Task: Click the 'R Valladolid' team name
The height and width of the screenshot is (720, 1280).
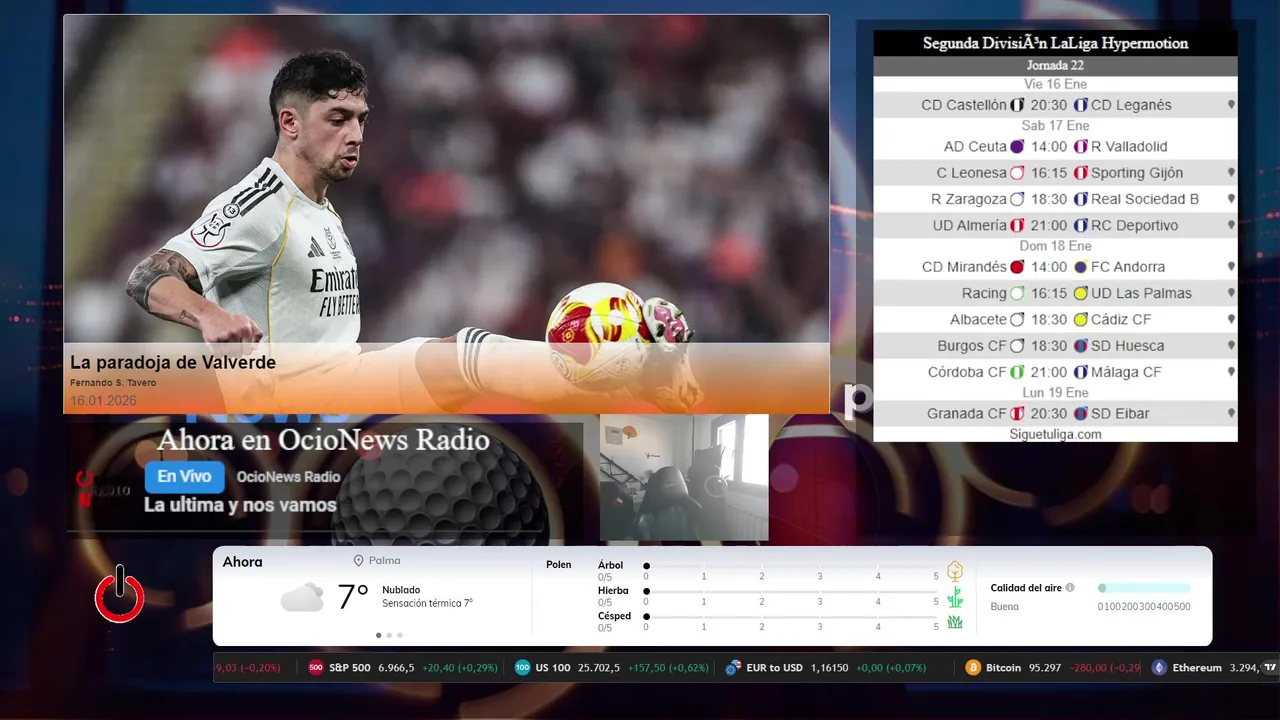Action: (1129, 147)
